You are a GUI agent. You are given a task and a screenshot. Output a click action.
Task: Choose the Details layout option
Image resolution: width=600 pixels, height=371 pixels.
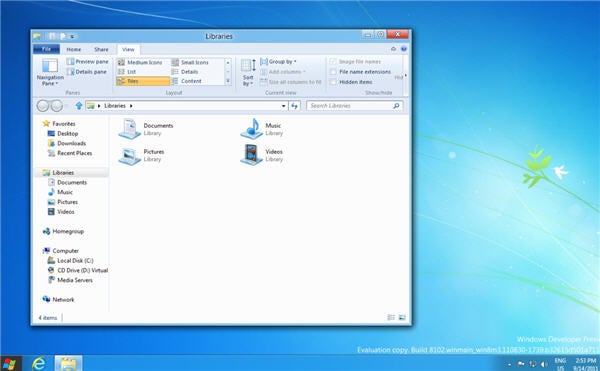(x=185, y=72)
